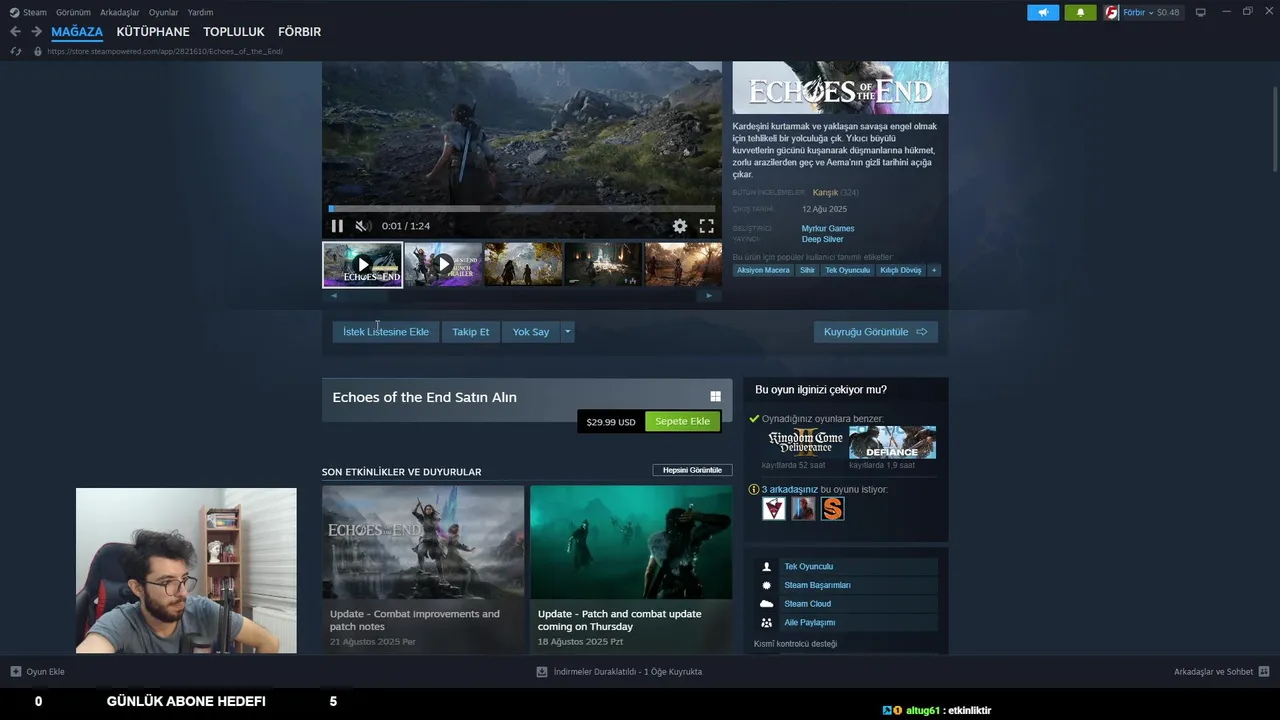The image size is (1280, 720).
Task: Expand the Yok Say dropdown arrow
Action: (x=567, y=332)
